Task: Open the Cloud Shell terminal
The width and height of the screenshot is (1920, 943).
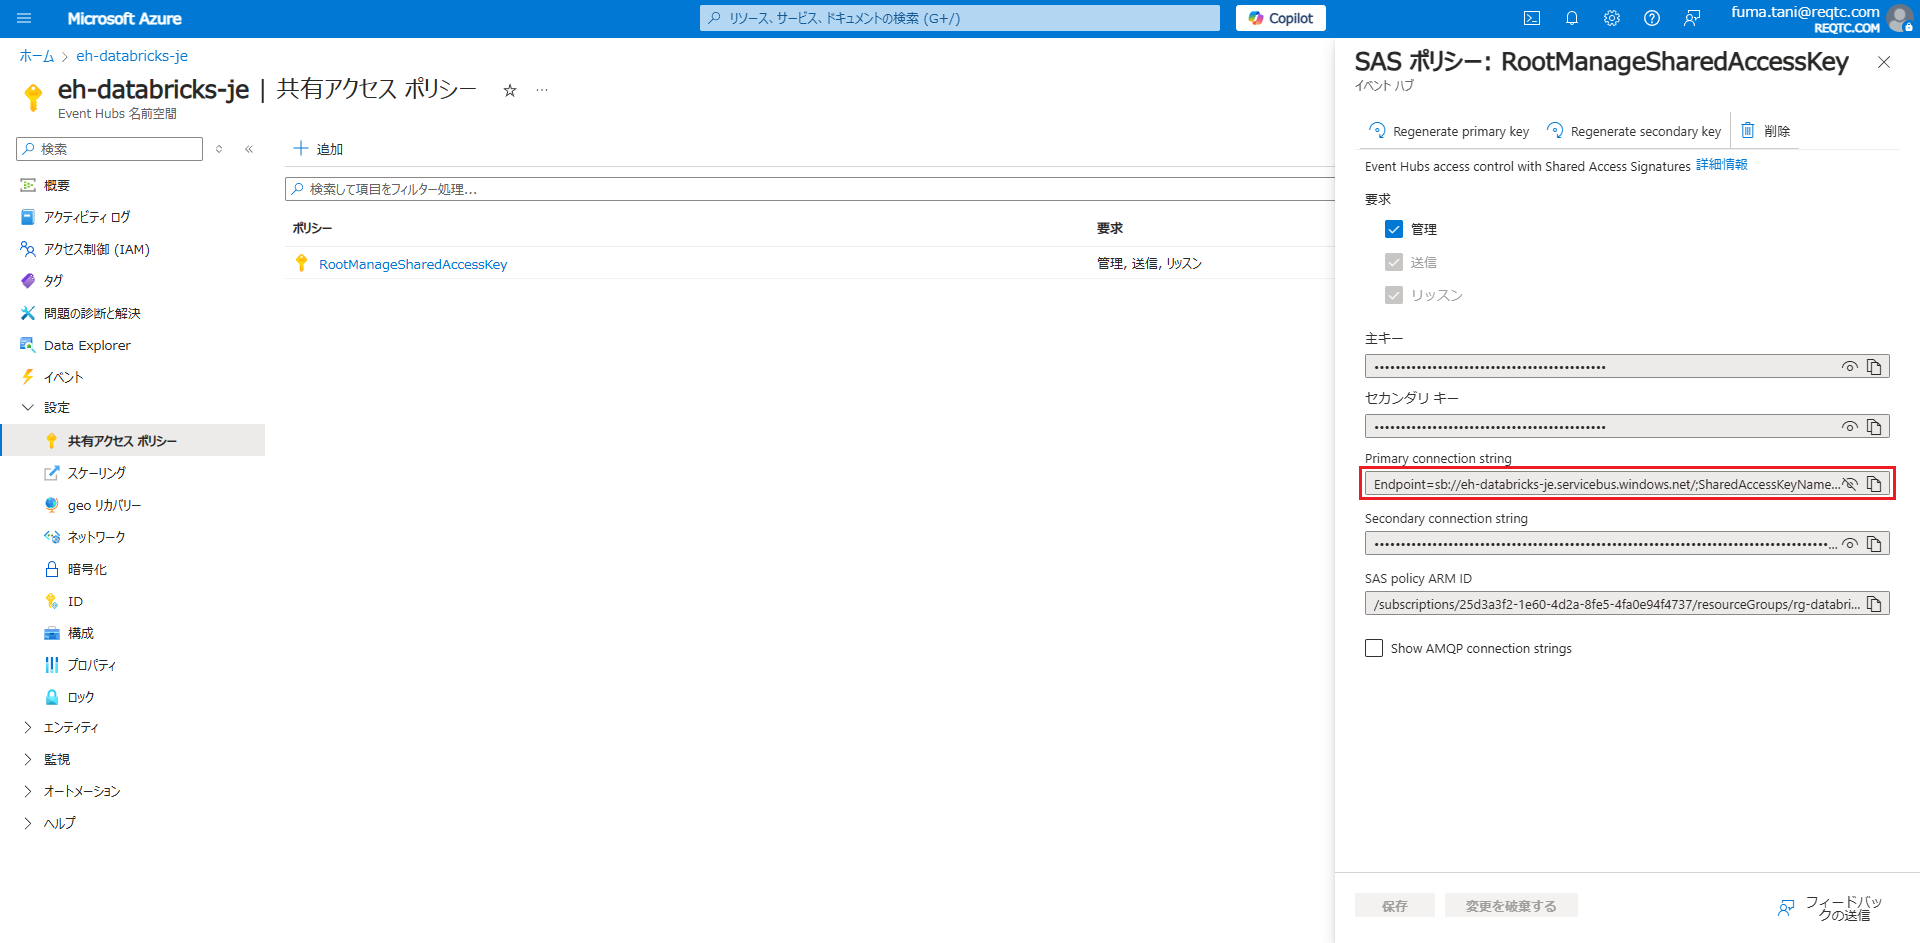Action: coord(1531,18)
